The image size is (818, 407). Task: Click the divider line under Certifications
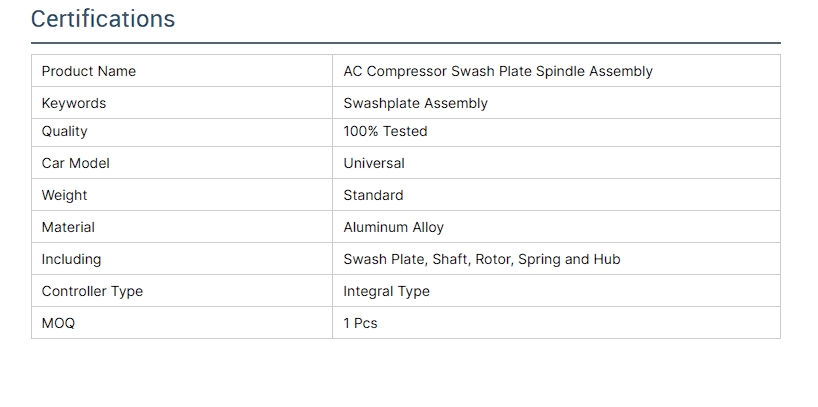[x=405, y=43]
